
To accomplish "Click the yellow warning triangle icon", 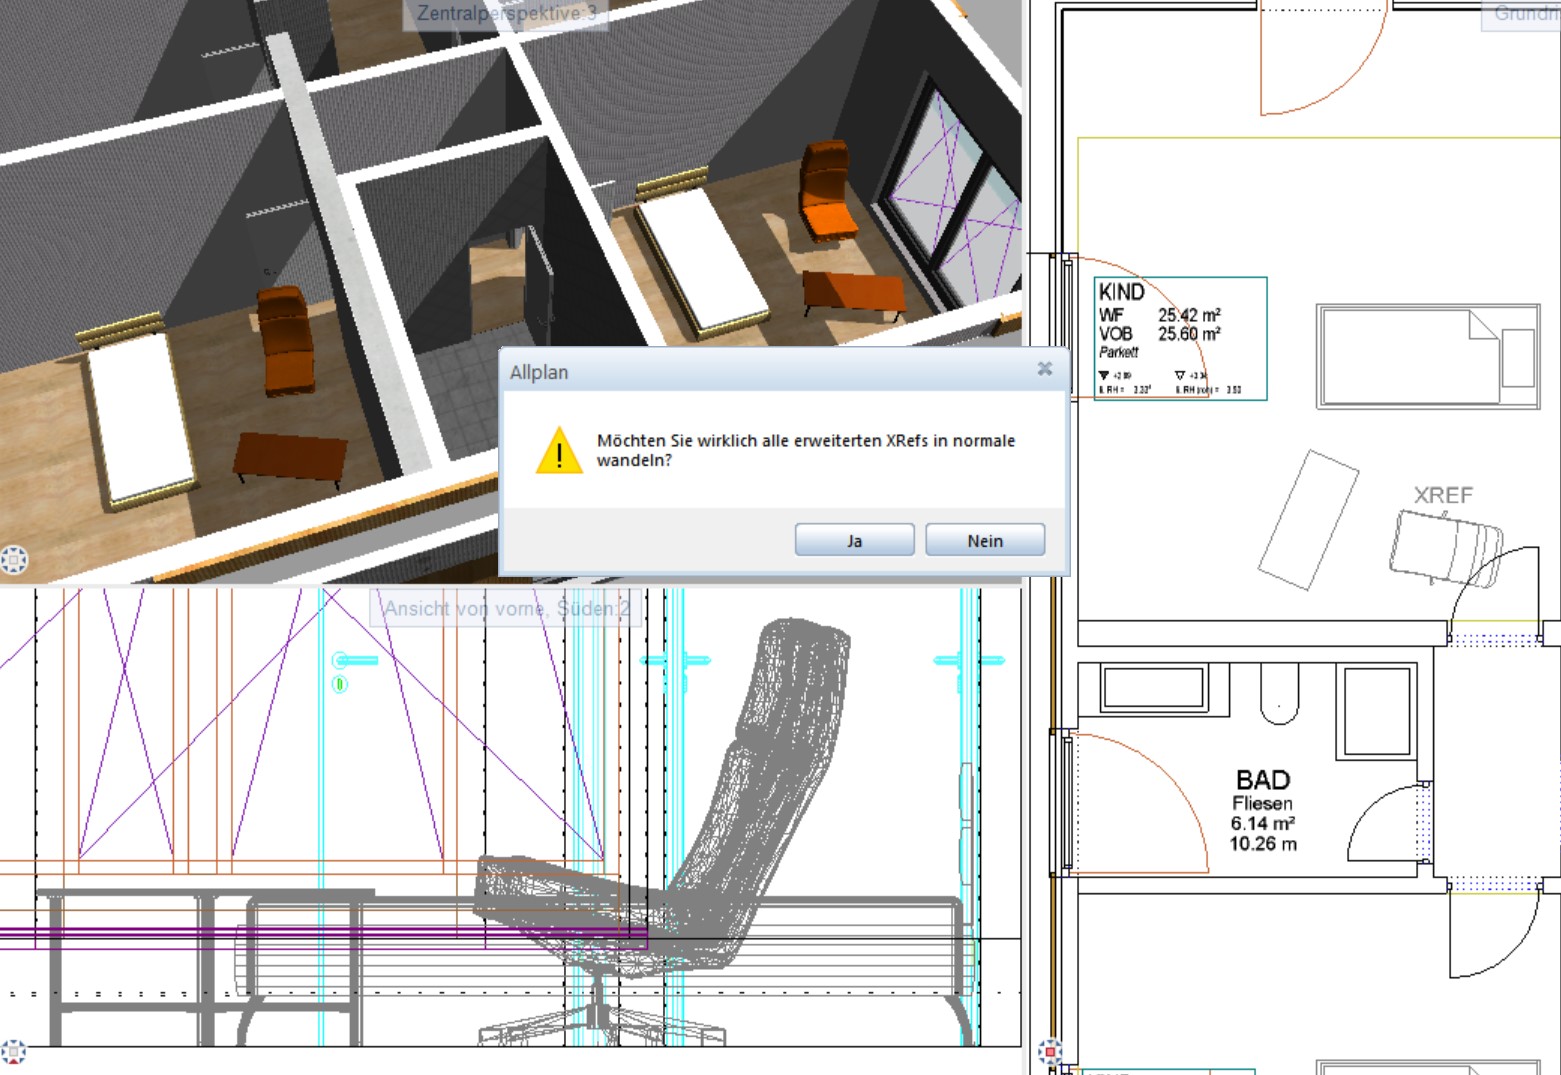I will pyautogui.click(x=559, y=451).
